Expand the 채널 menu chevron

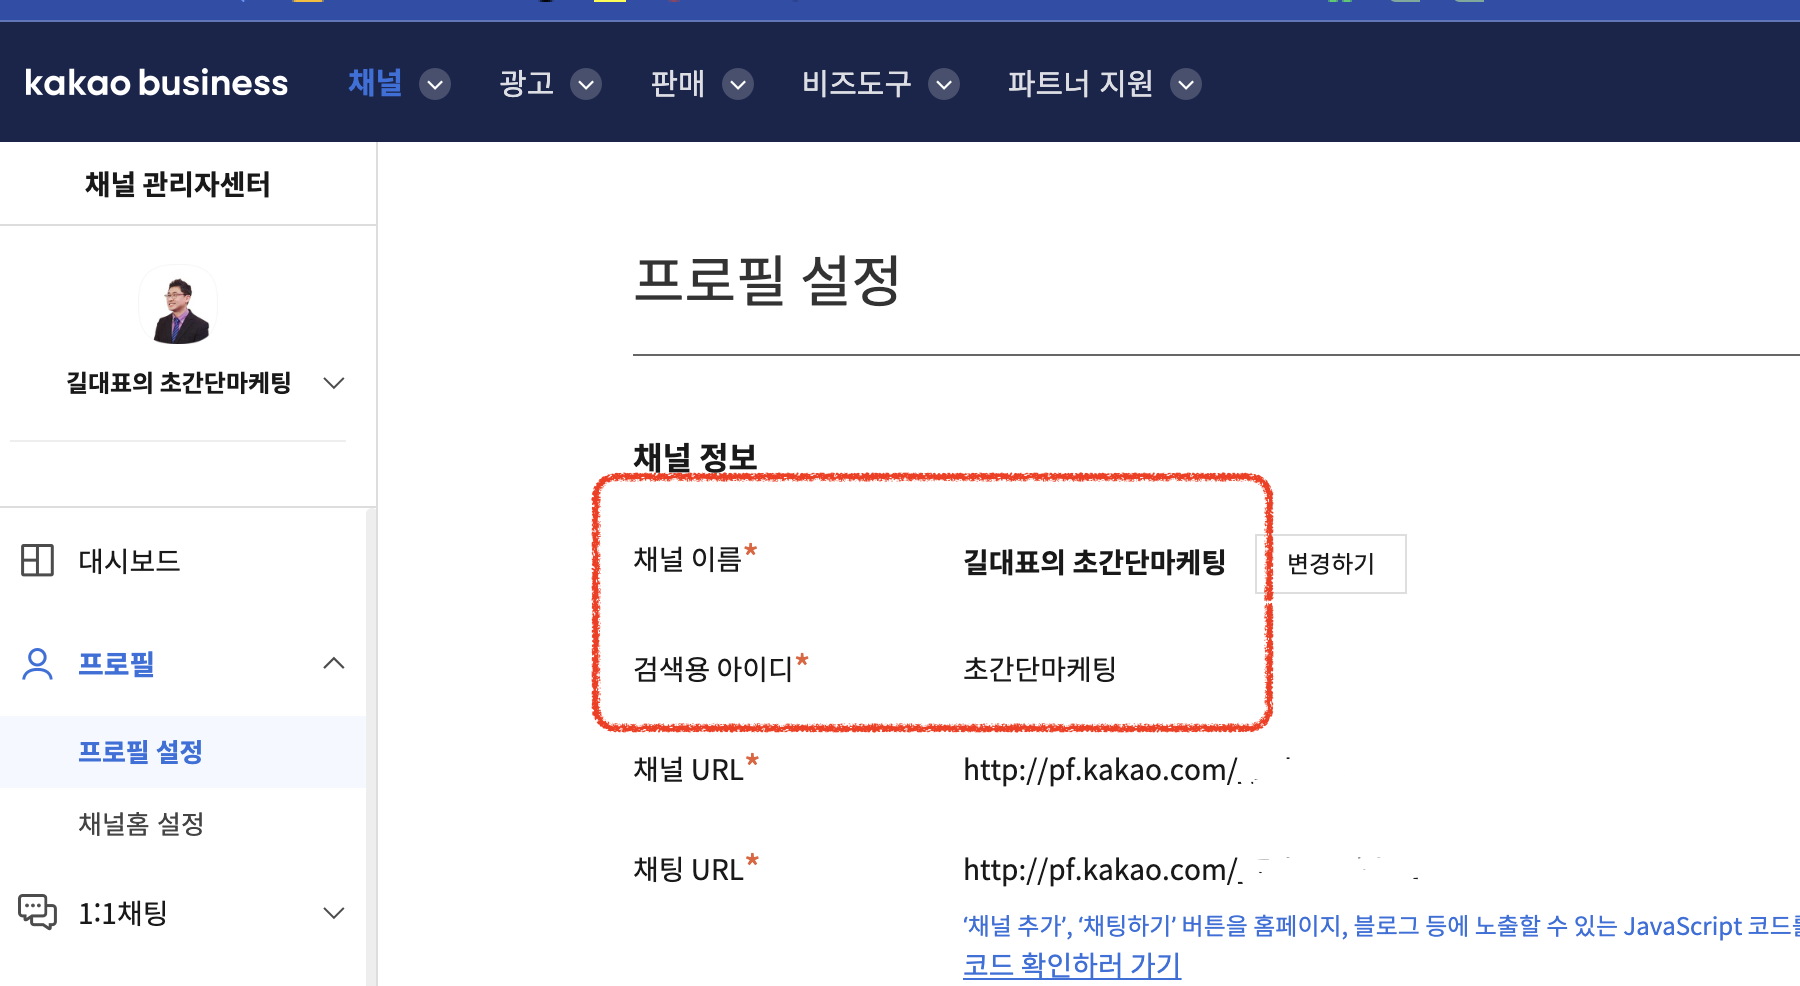tap(435, 84)
